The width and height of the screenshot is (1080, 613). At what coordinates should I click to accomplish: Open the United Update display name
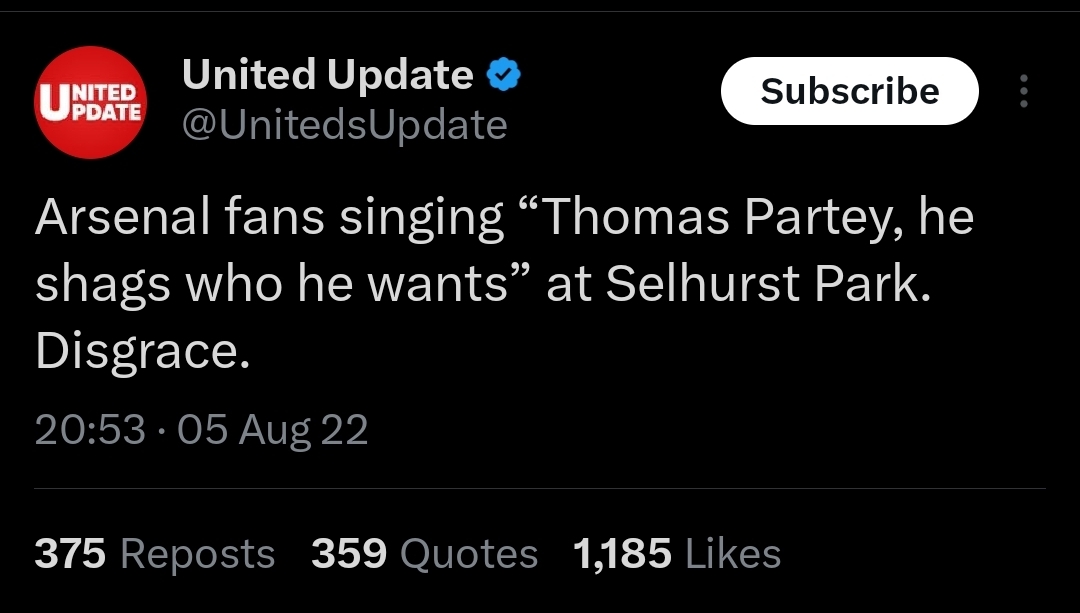point(327,74)
